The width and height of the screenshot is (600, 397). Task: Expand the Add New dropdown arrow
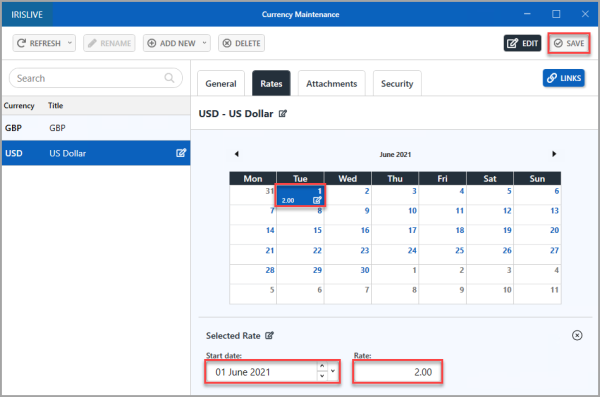pos(205,43)
